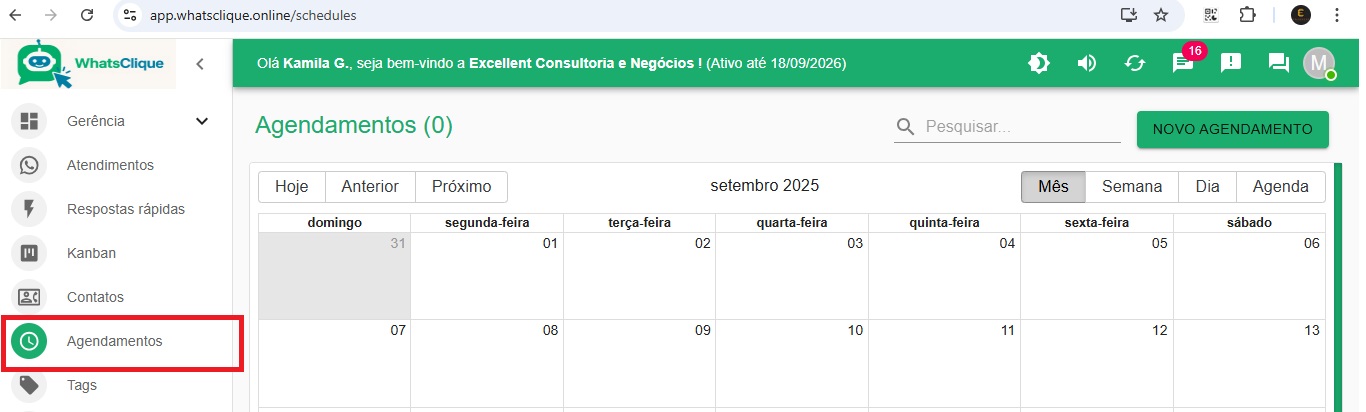
Task: Go to Respostas rápidas
Action: pos(125,209)
